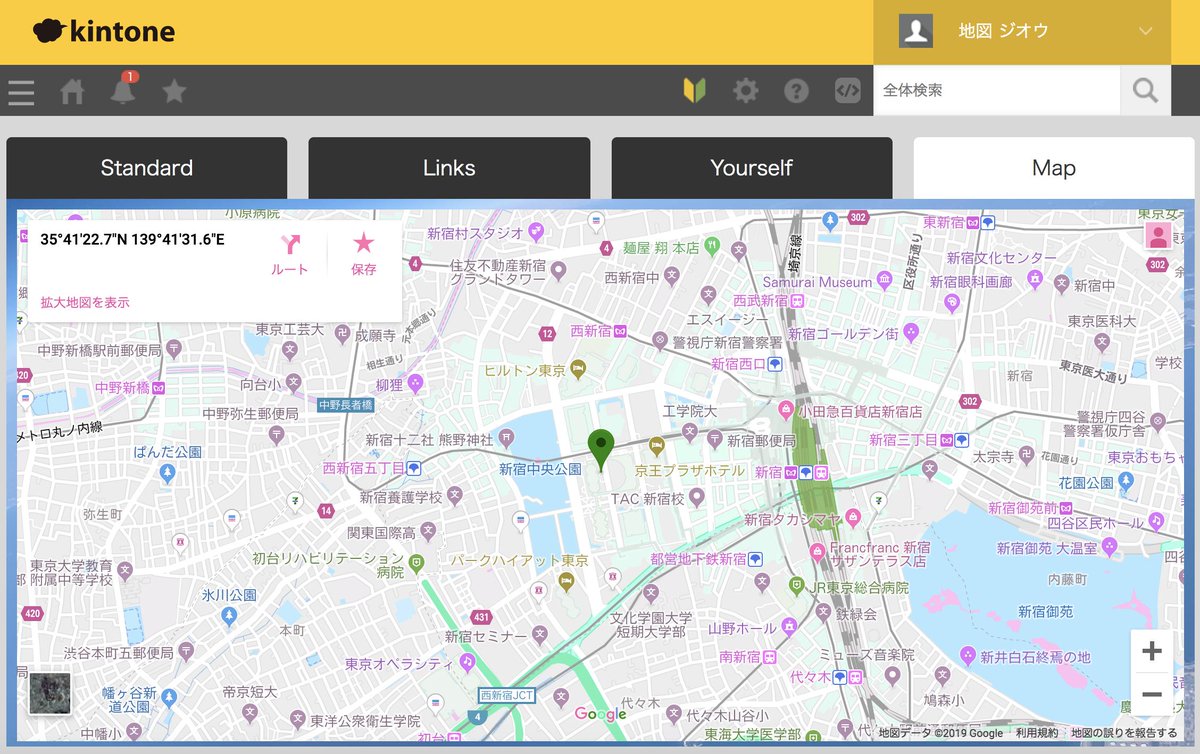The image size is (1200, 754).
Task: Click the 新井白石終焉の地 marker
Action: pyautogui.click(x=967, y=655)
